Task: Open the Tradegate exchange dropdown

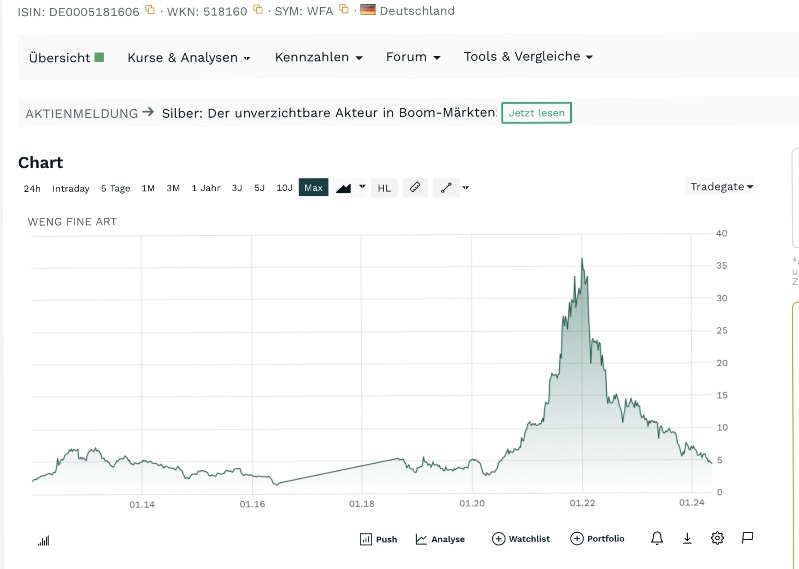Action: click(x=721, y=187)
